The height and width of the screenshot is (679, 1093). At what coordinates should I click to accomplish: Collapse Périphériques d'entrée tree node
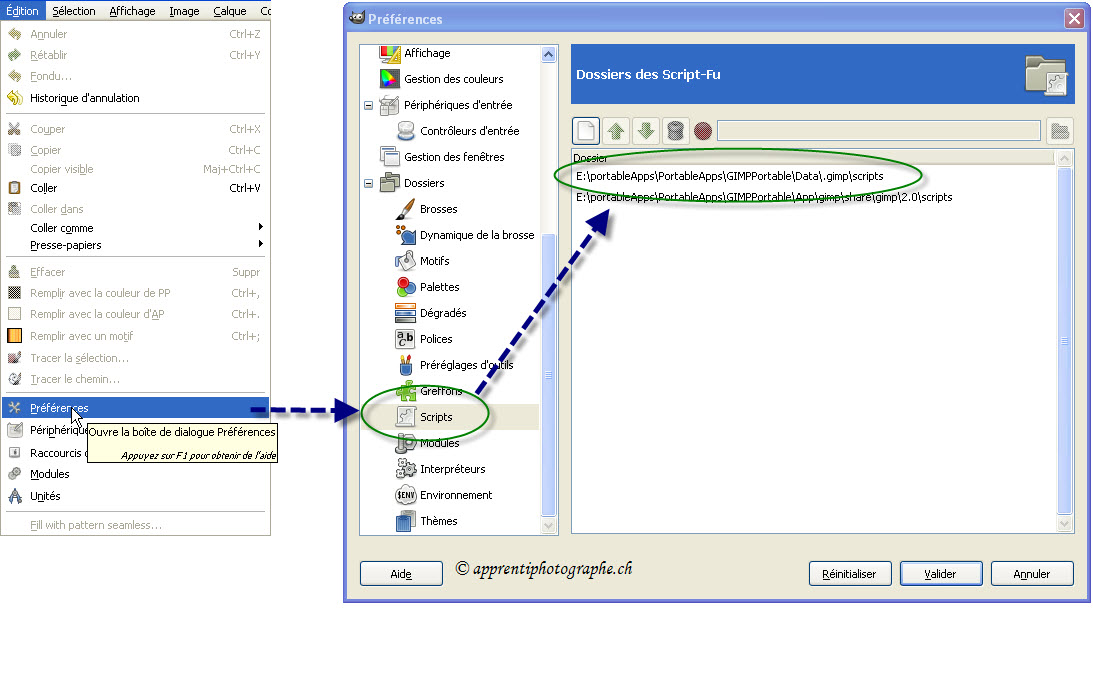369,106
